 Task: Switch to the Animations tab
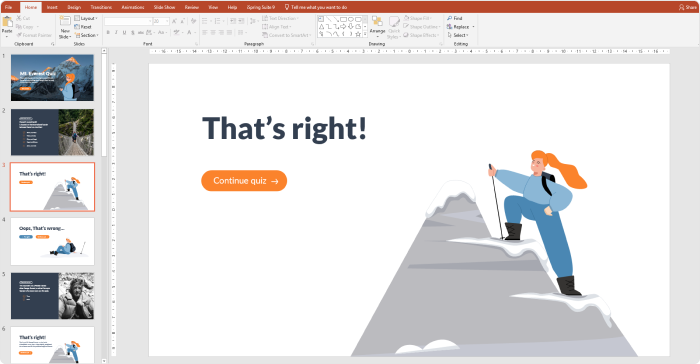[133, 7]
